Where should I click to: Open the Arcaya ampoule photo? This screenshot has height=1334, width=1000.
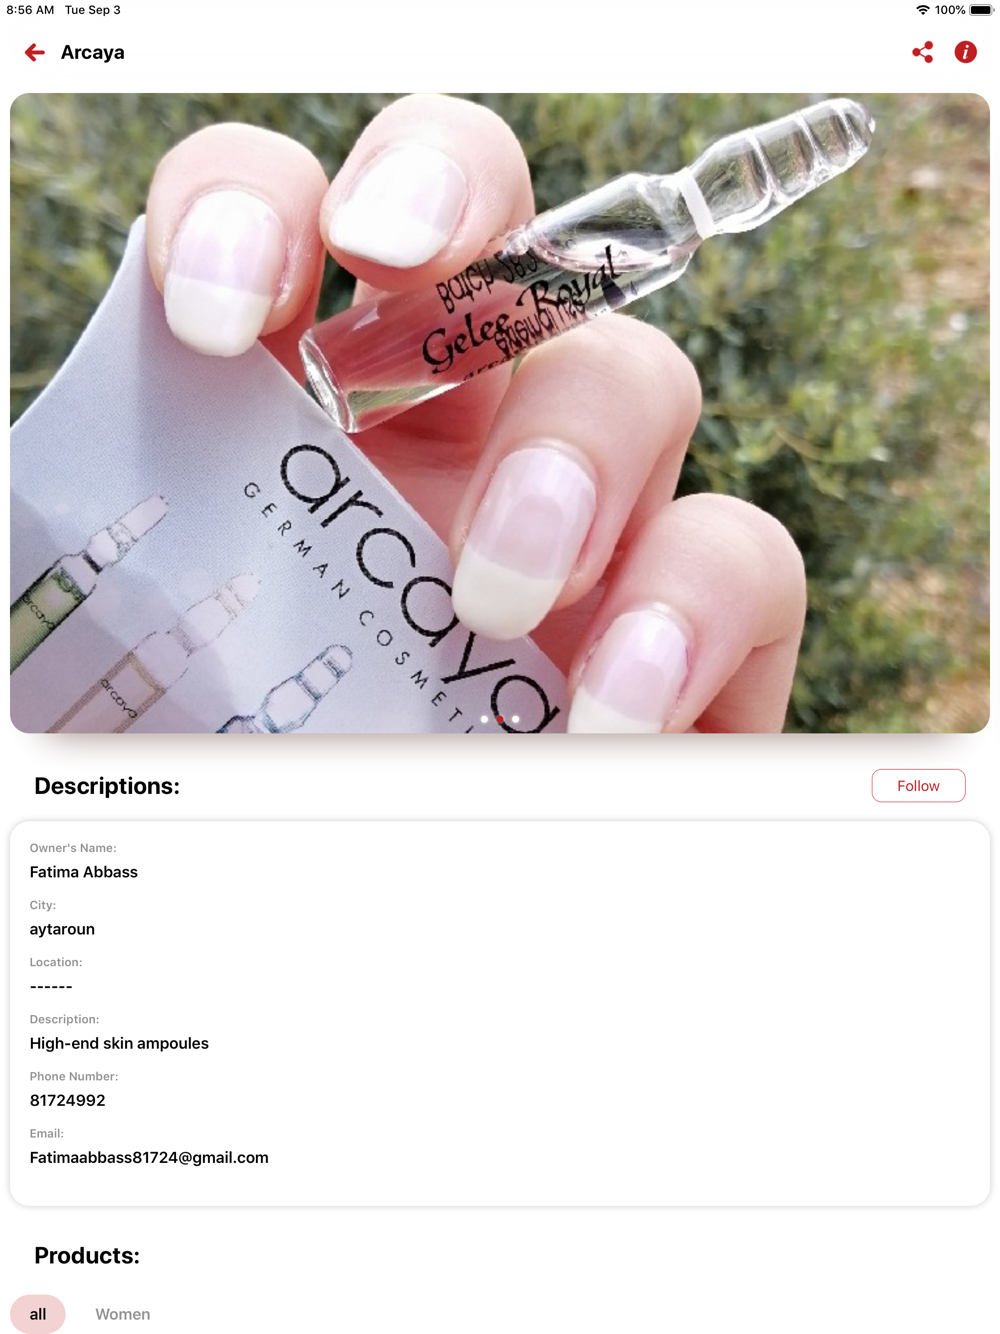[x=500, y=413]
